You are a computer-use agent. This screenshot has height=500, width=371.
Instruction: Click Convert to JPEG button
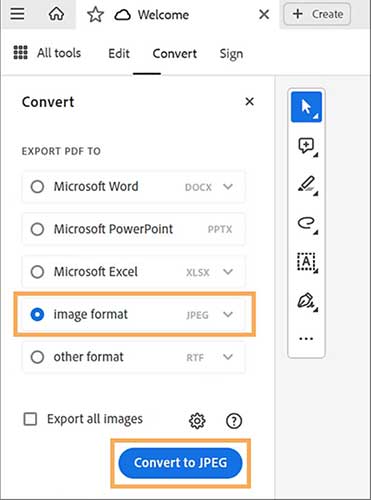click(180, 463)
